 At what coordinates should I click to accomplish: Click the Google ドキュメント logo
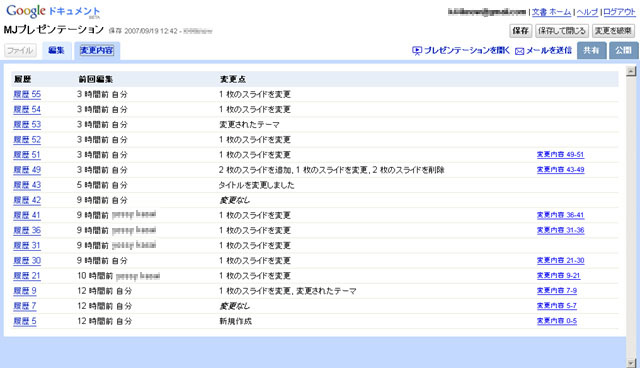pos(53,11)
